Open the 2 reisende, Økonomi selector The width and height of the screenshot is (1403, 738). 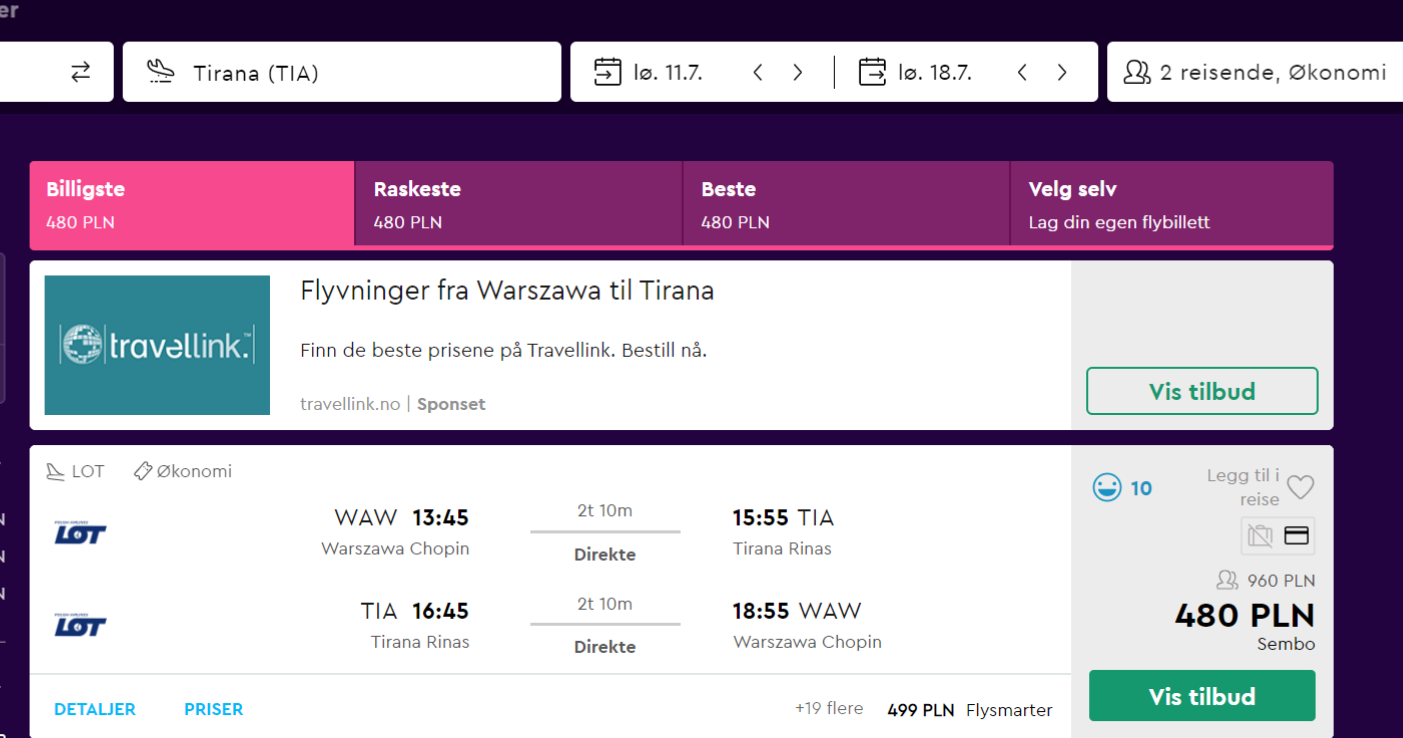click(x=1255, y=72)
